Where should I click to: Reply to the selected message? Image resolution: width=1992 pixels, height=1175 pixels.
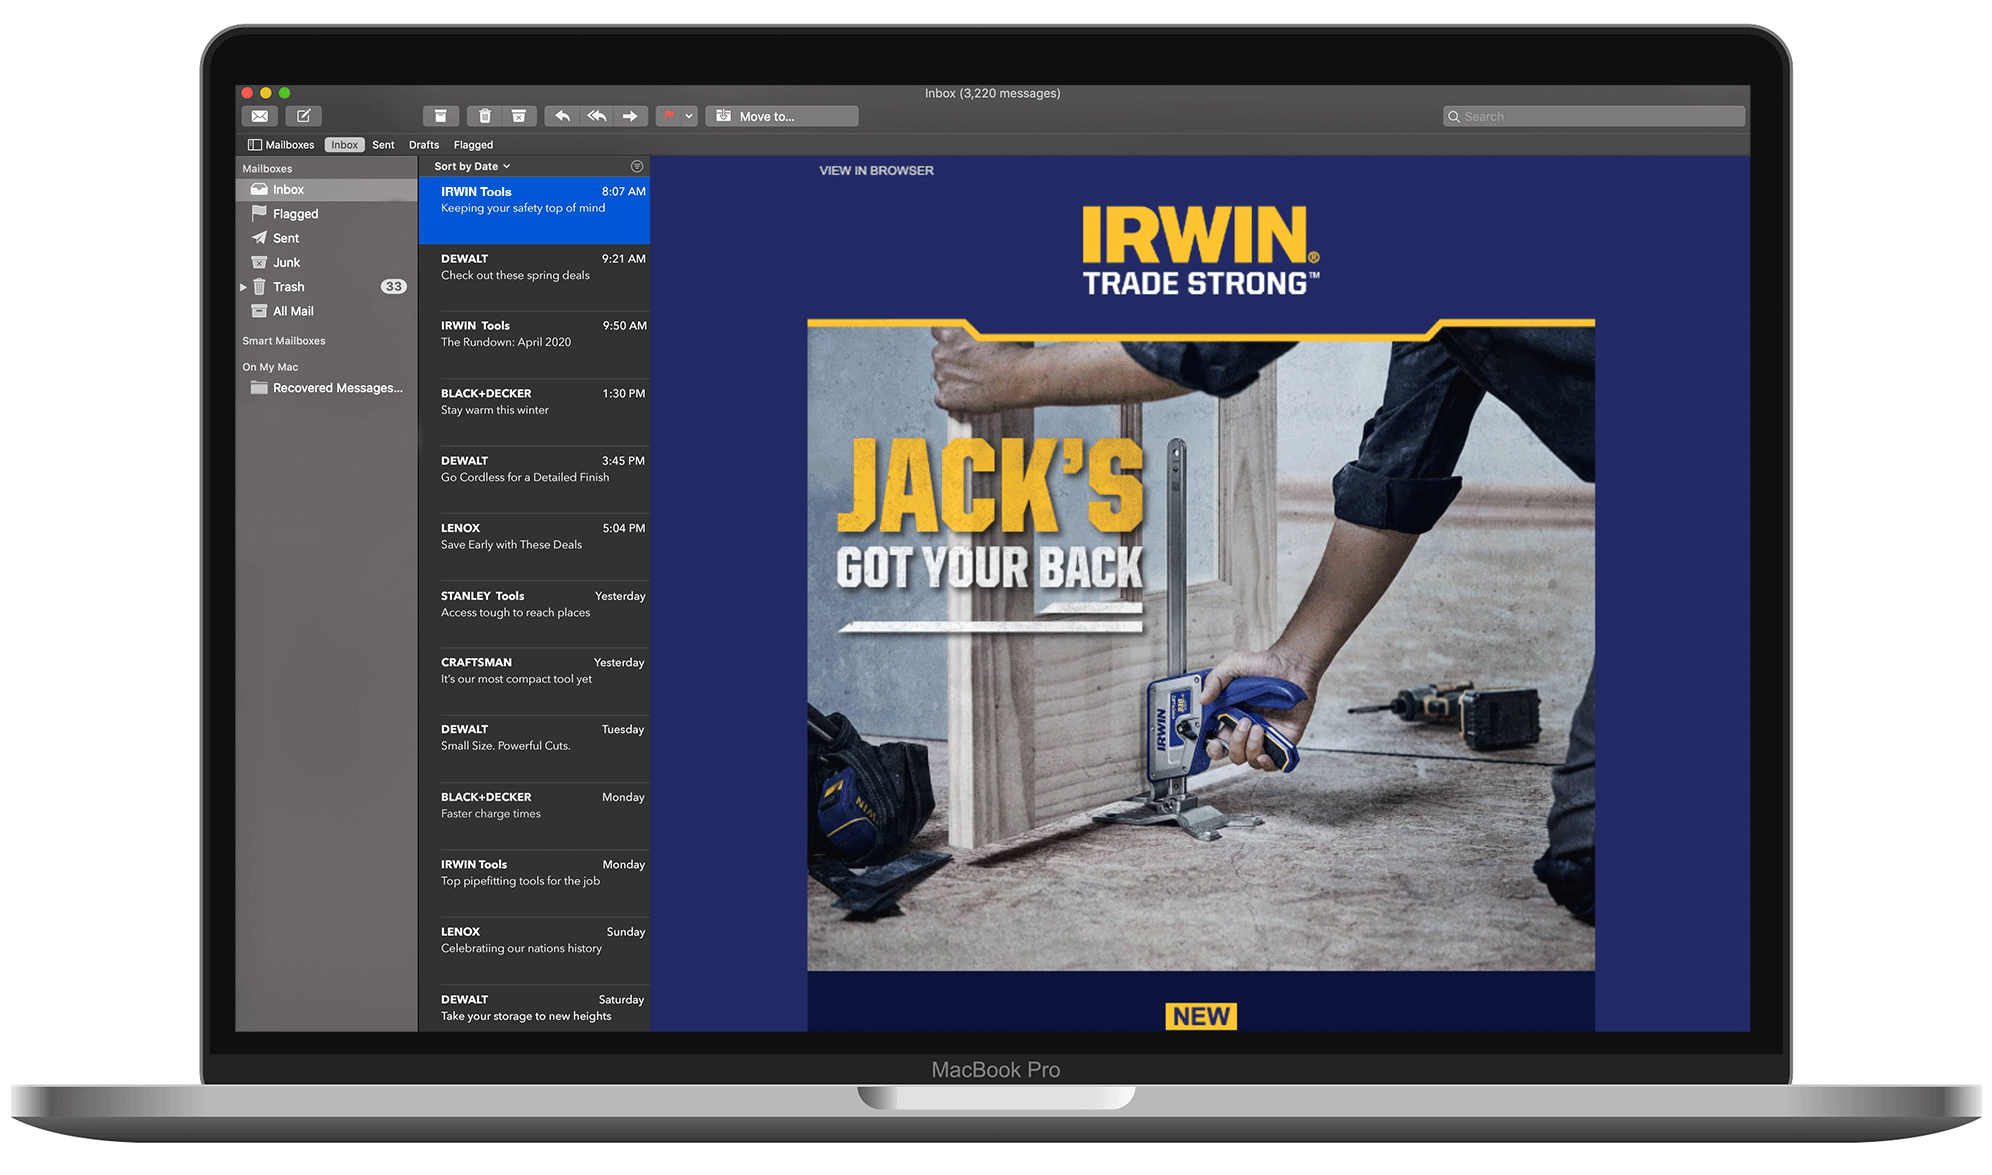563,116
